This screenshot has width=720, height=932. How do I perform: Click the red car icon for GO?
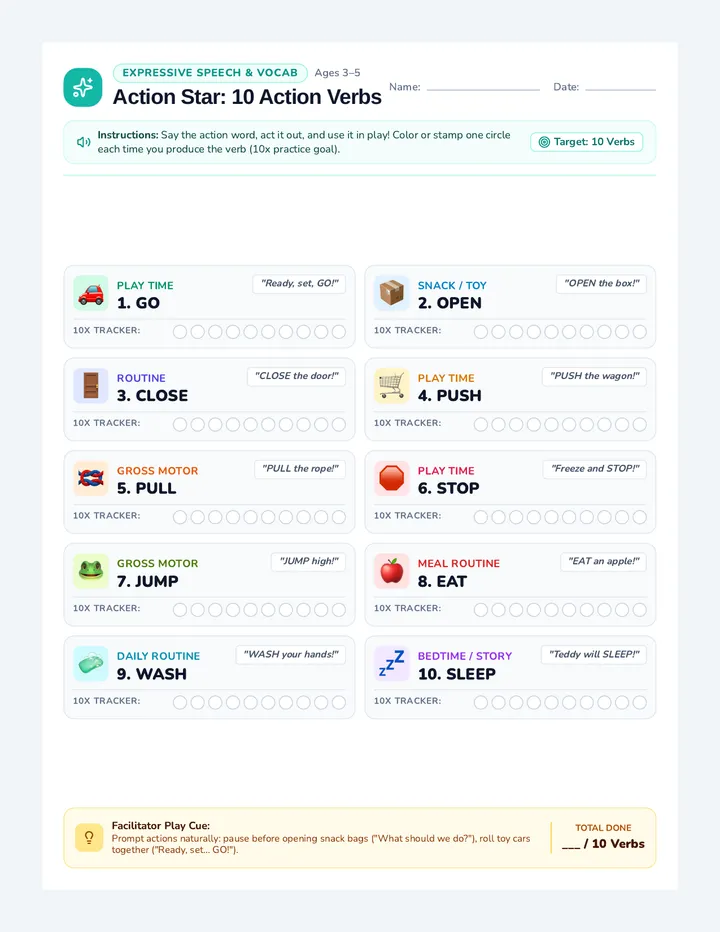[x=91, y=294]
